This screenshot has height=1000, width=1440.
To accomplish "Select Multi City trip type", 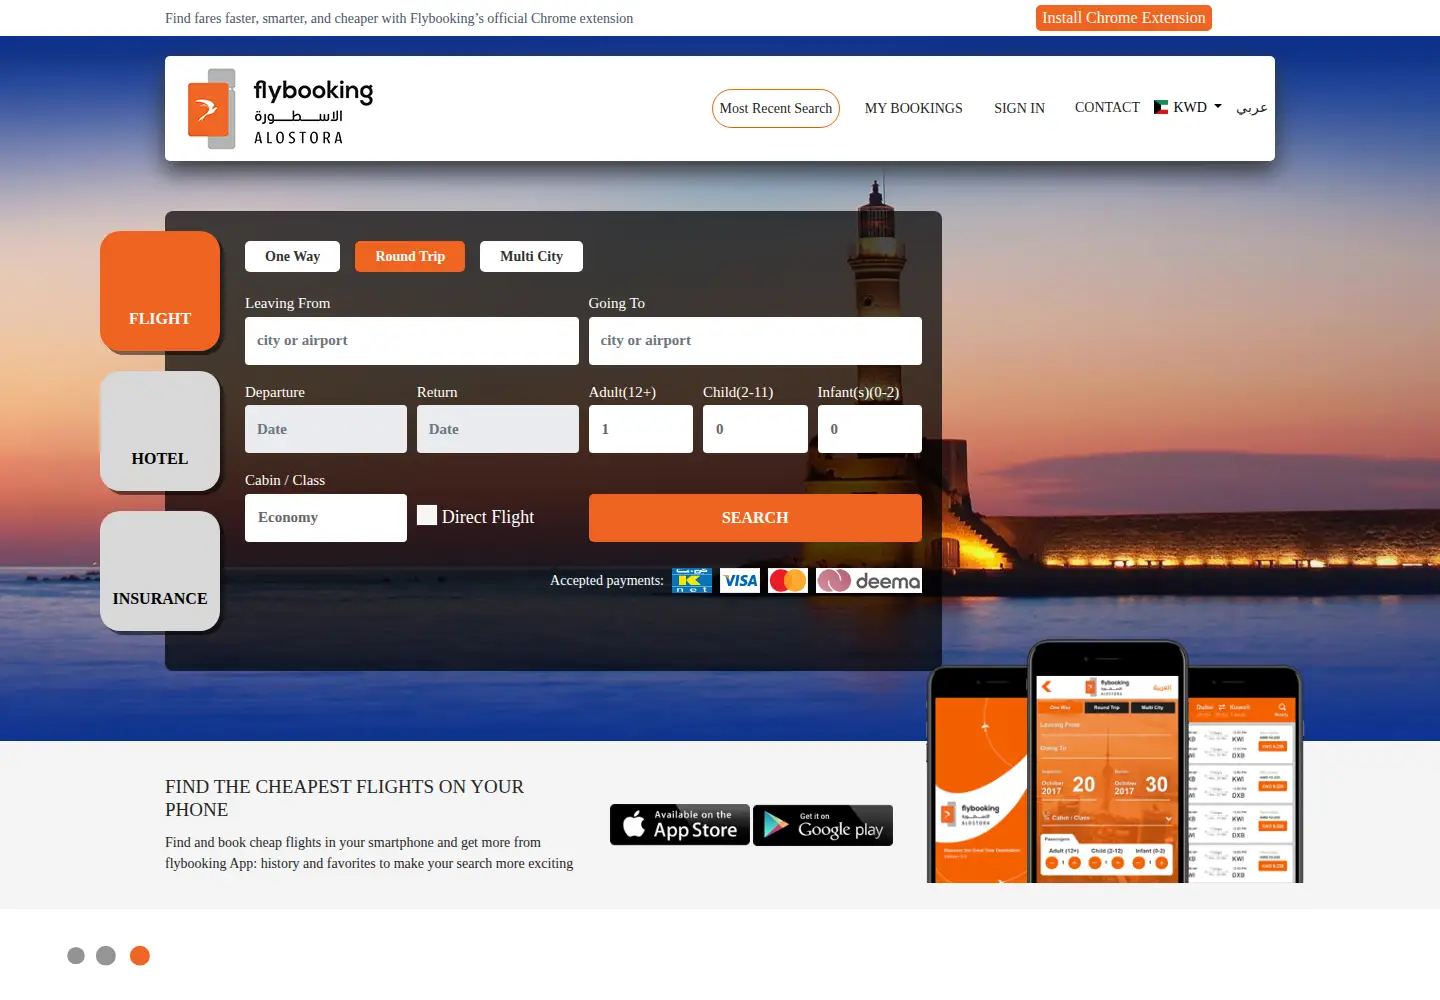I will (x=531, y=256).
